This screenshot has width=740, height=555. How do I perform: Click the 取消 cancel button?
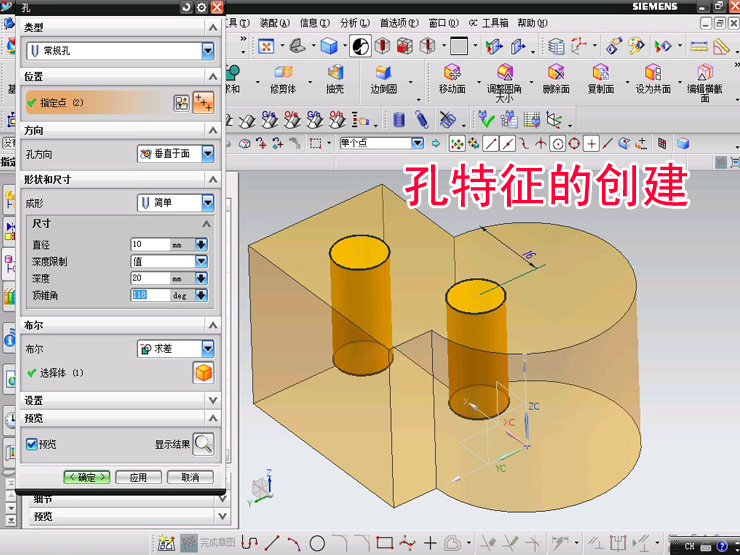(x=190, y=477)
